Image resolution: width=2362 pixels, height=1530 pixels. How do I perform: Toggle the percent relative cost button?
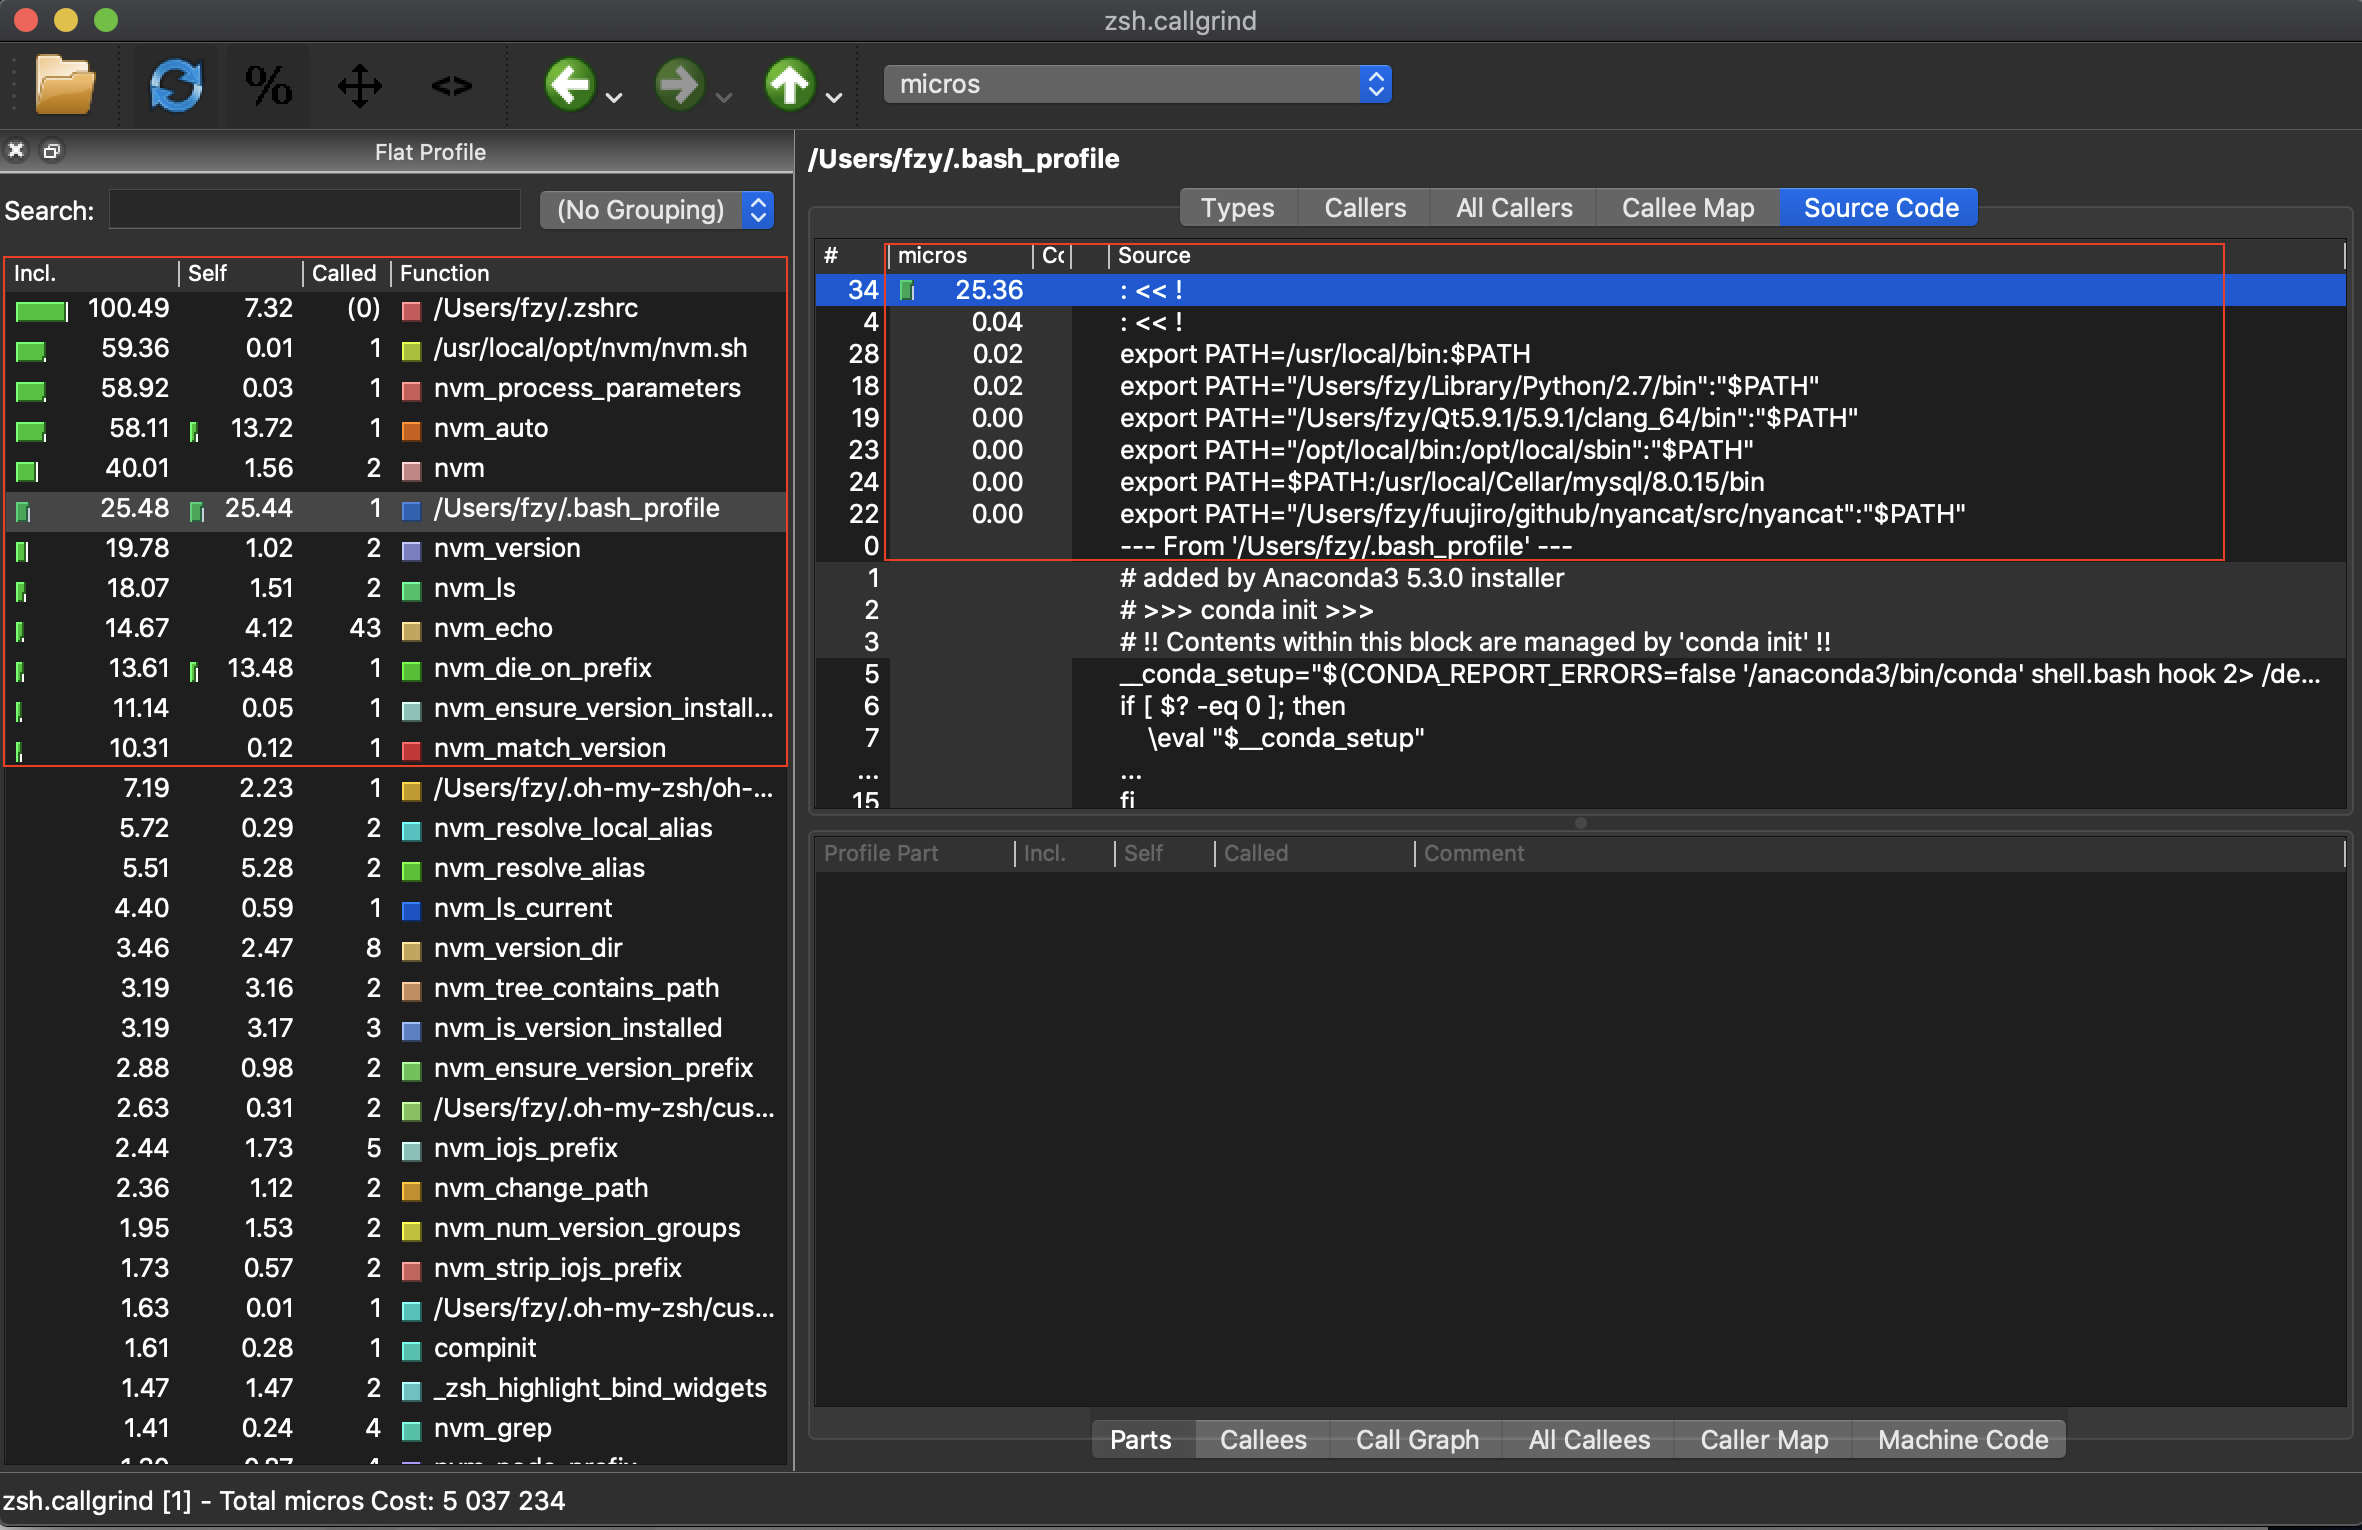click(x=268, y=85)
